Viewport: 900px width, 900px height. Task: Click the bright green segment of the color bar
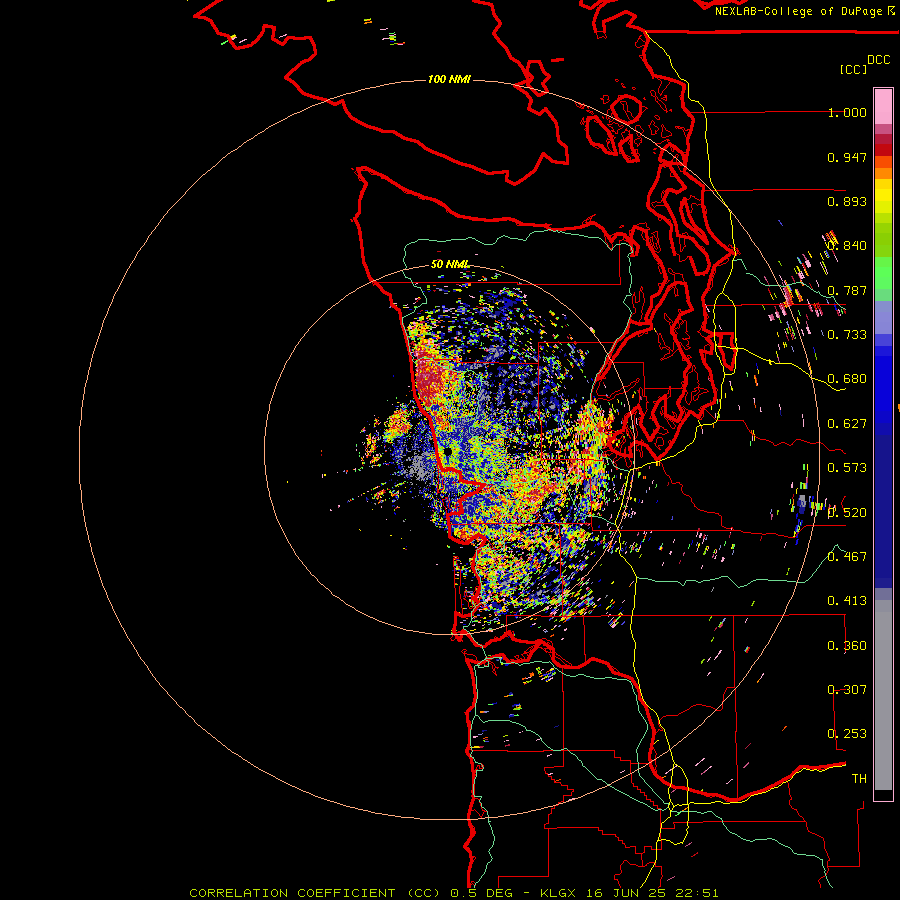(883, 273)
